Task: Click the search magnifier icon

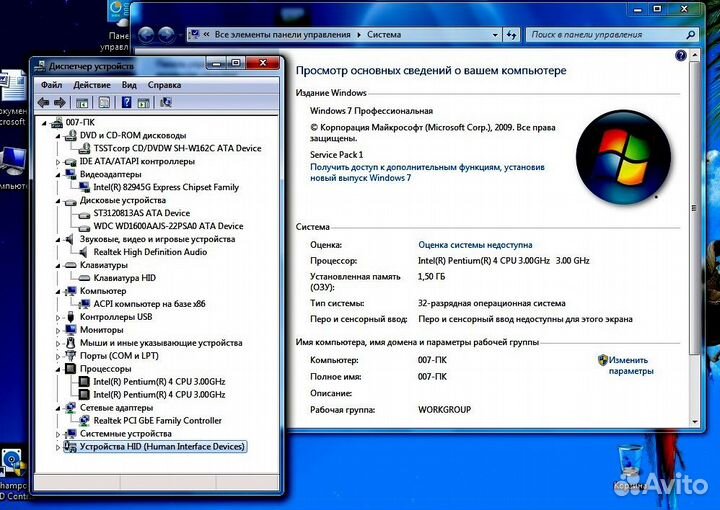Action: click(691, 34)
